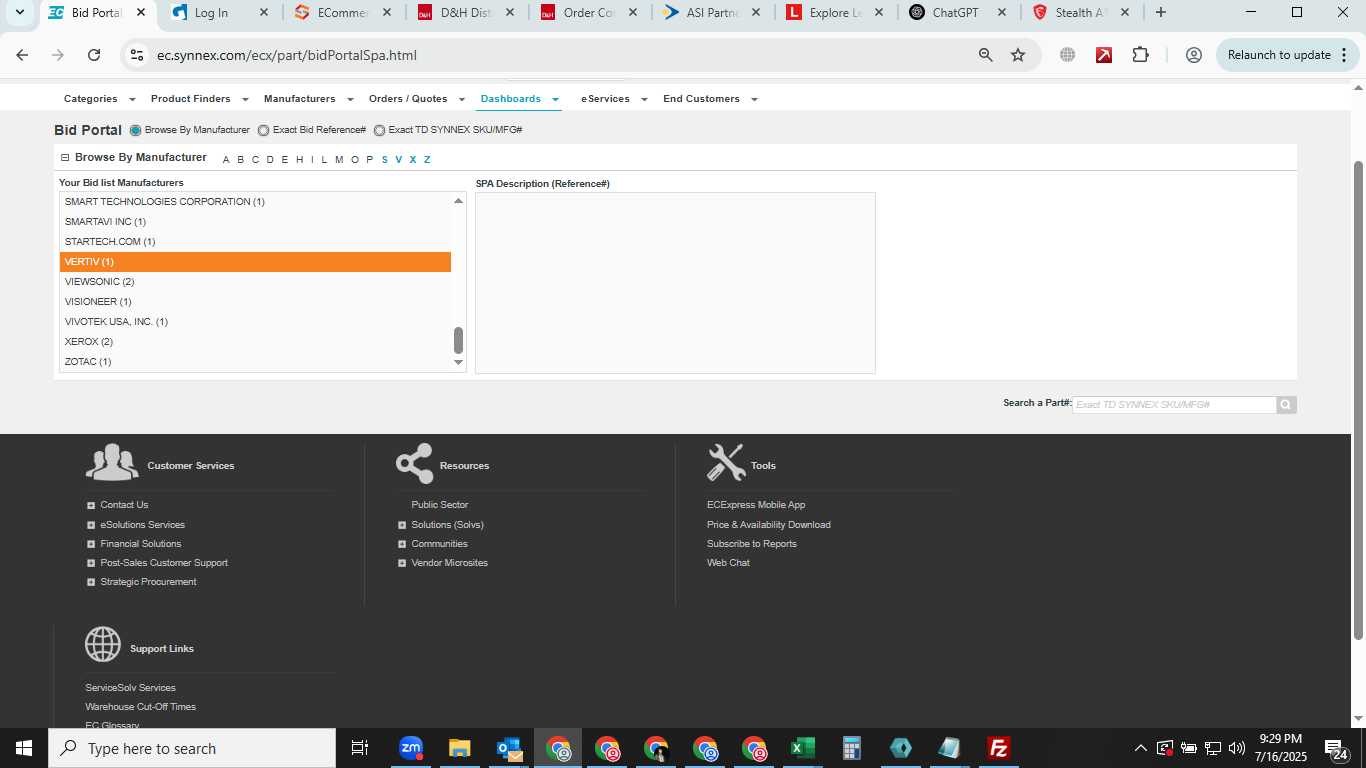The image size is (1366, 768).
Task: Click the volume speaker tray icon
Action: pos(1237,748)
